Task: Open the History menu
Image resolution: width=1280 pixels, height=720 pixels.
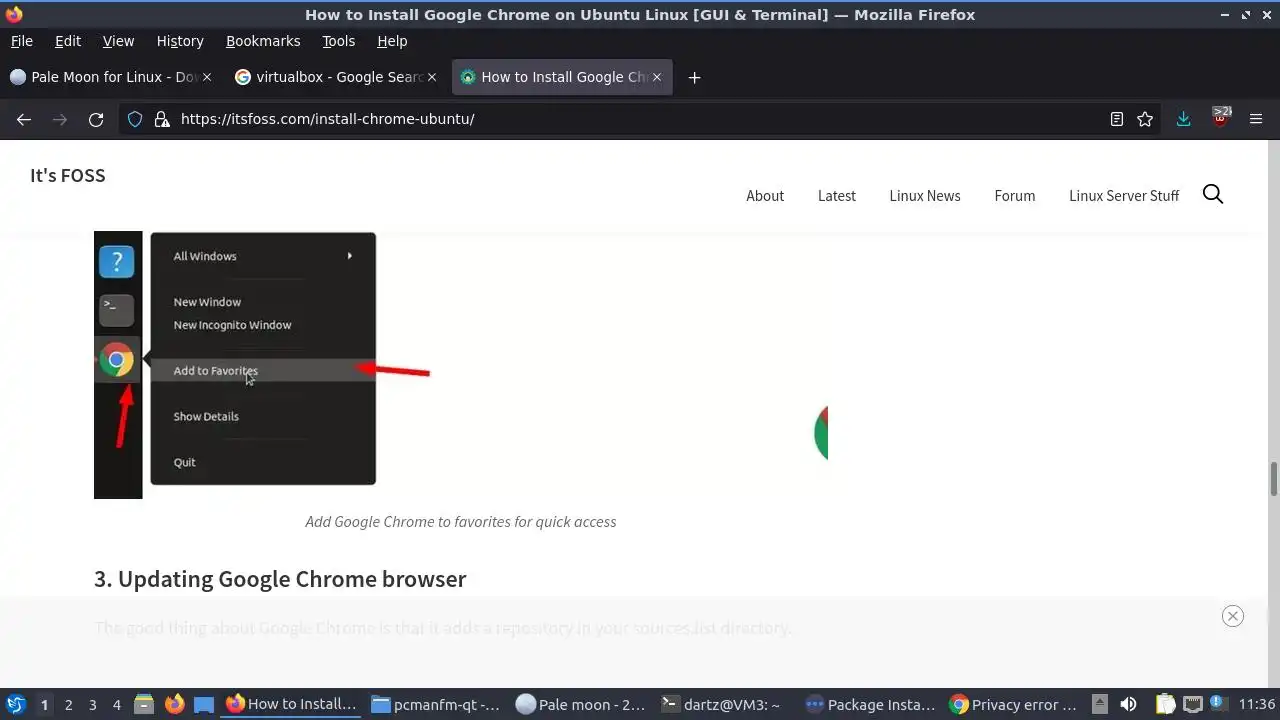Action: (180, 41)
